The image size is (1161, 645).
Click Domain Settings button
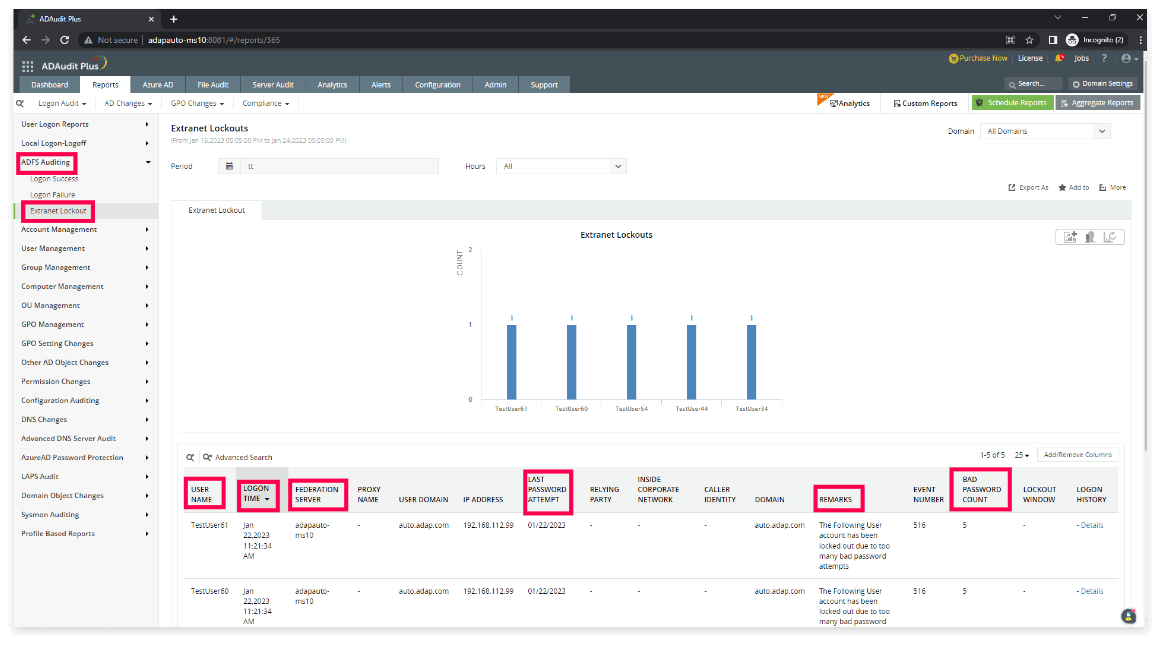1103,84
